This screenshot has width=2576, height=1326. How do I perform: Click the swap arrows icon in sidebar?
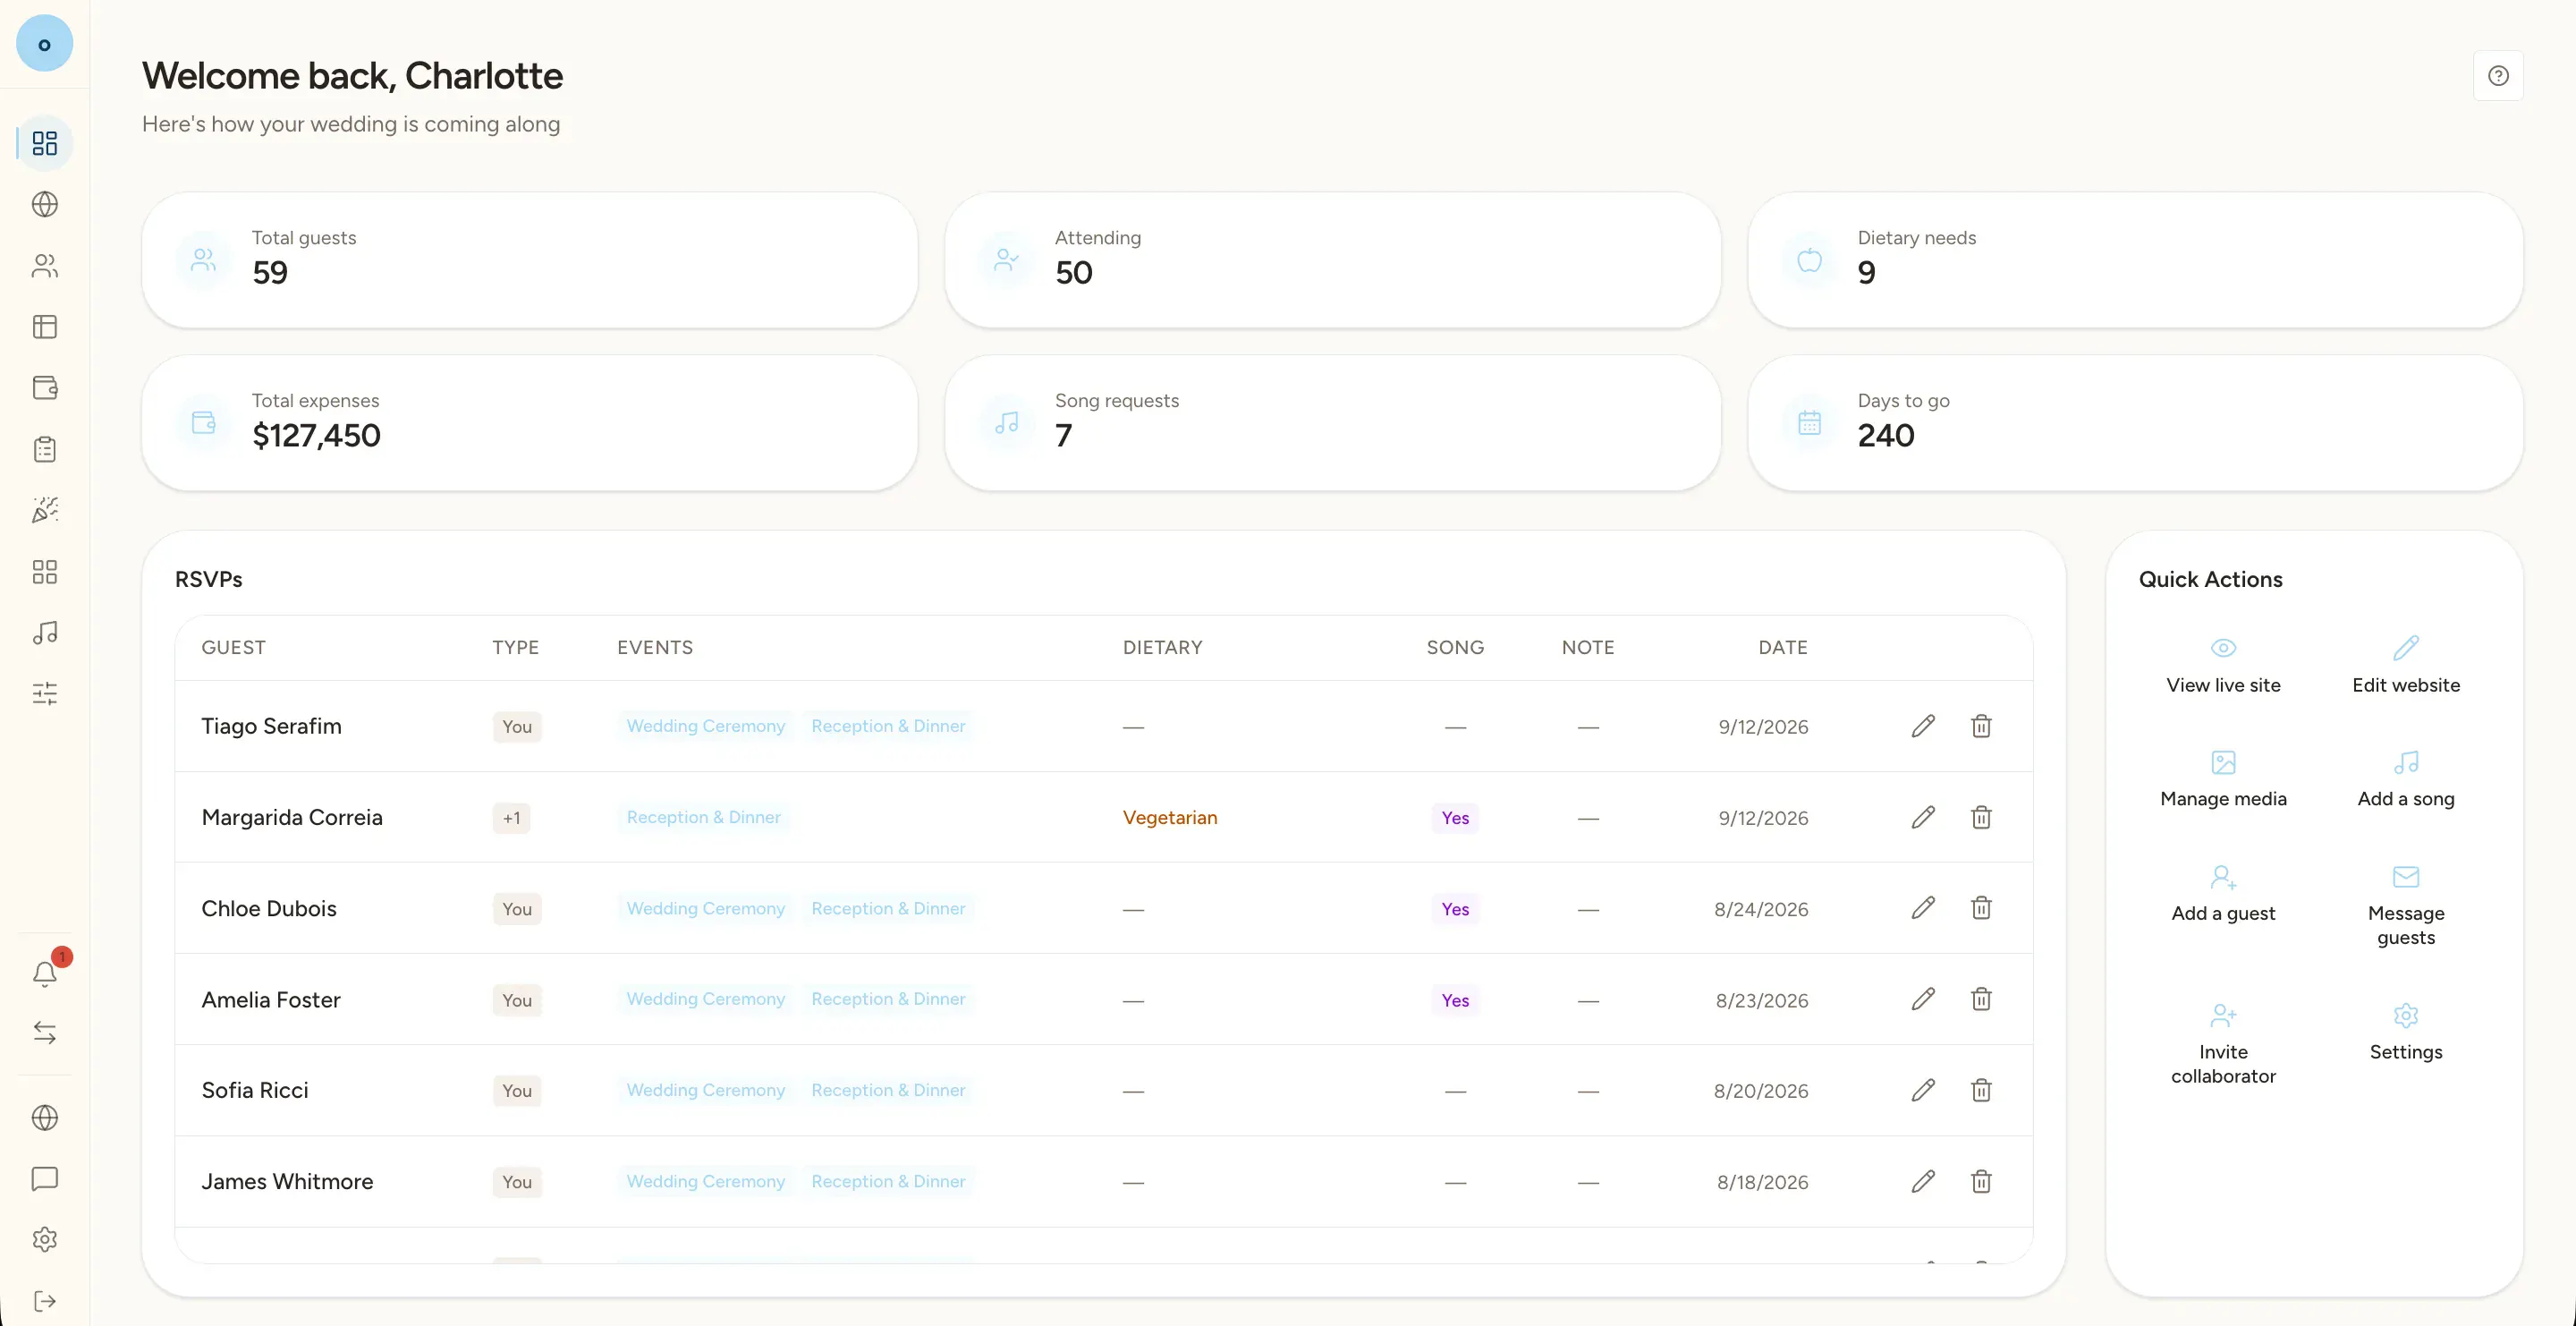[x=45, y=1032]
